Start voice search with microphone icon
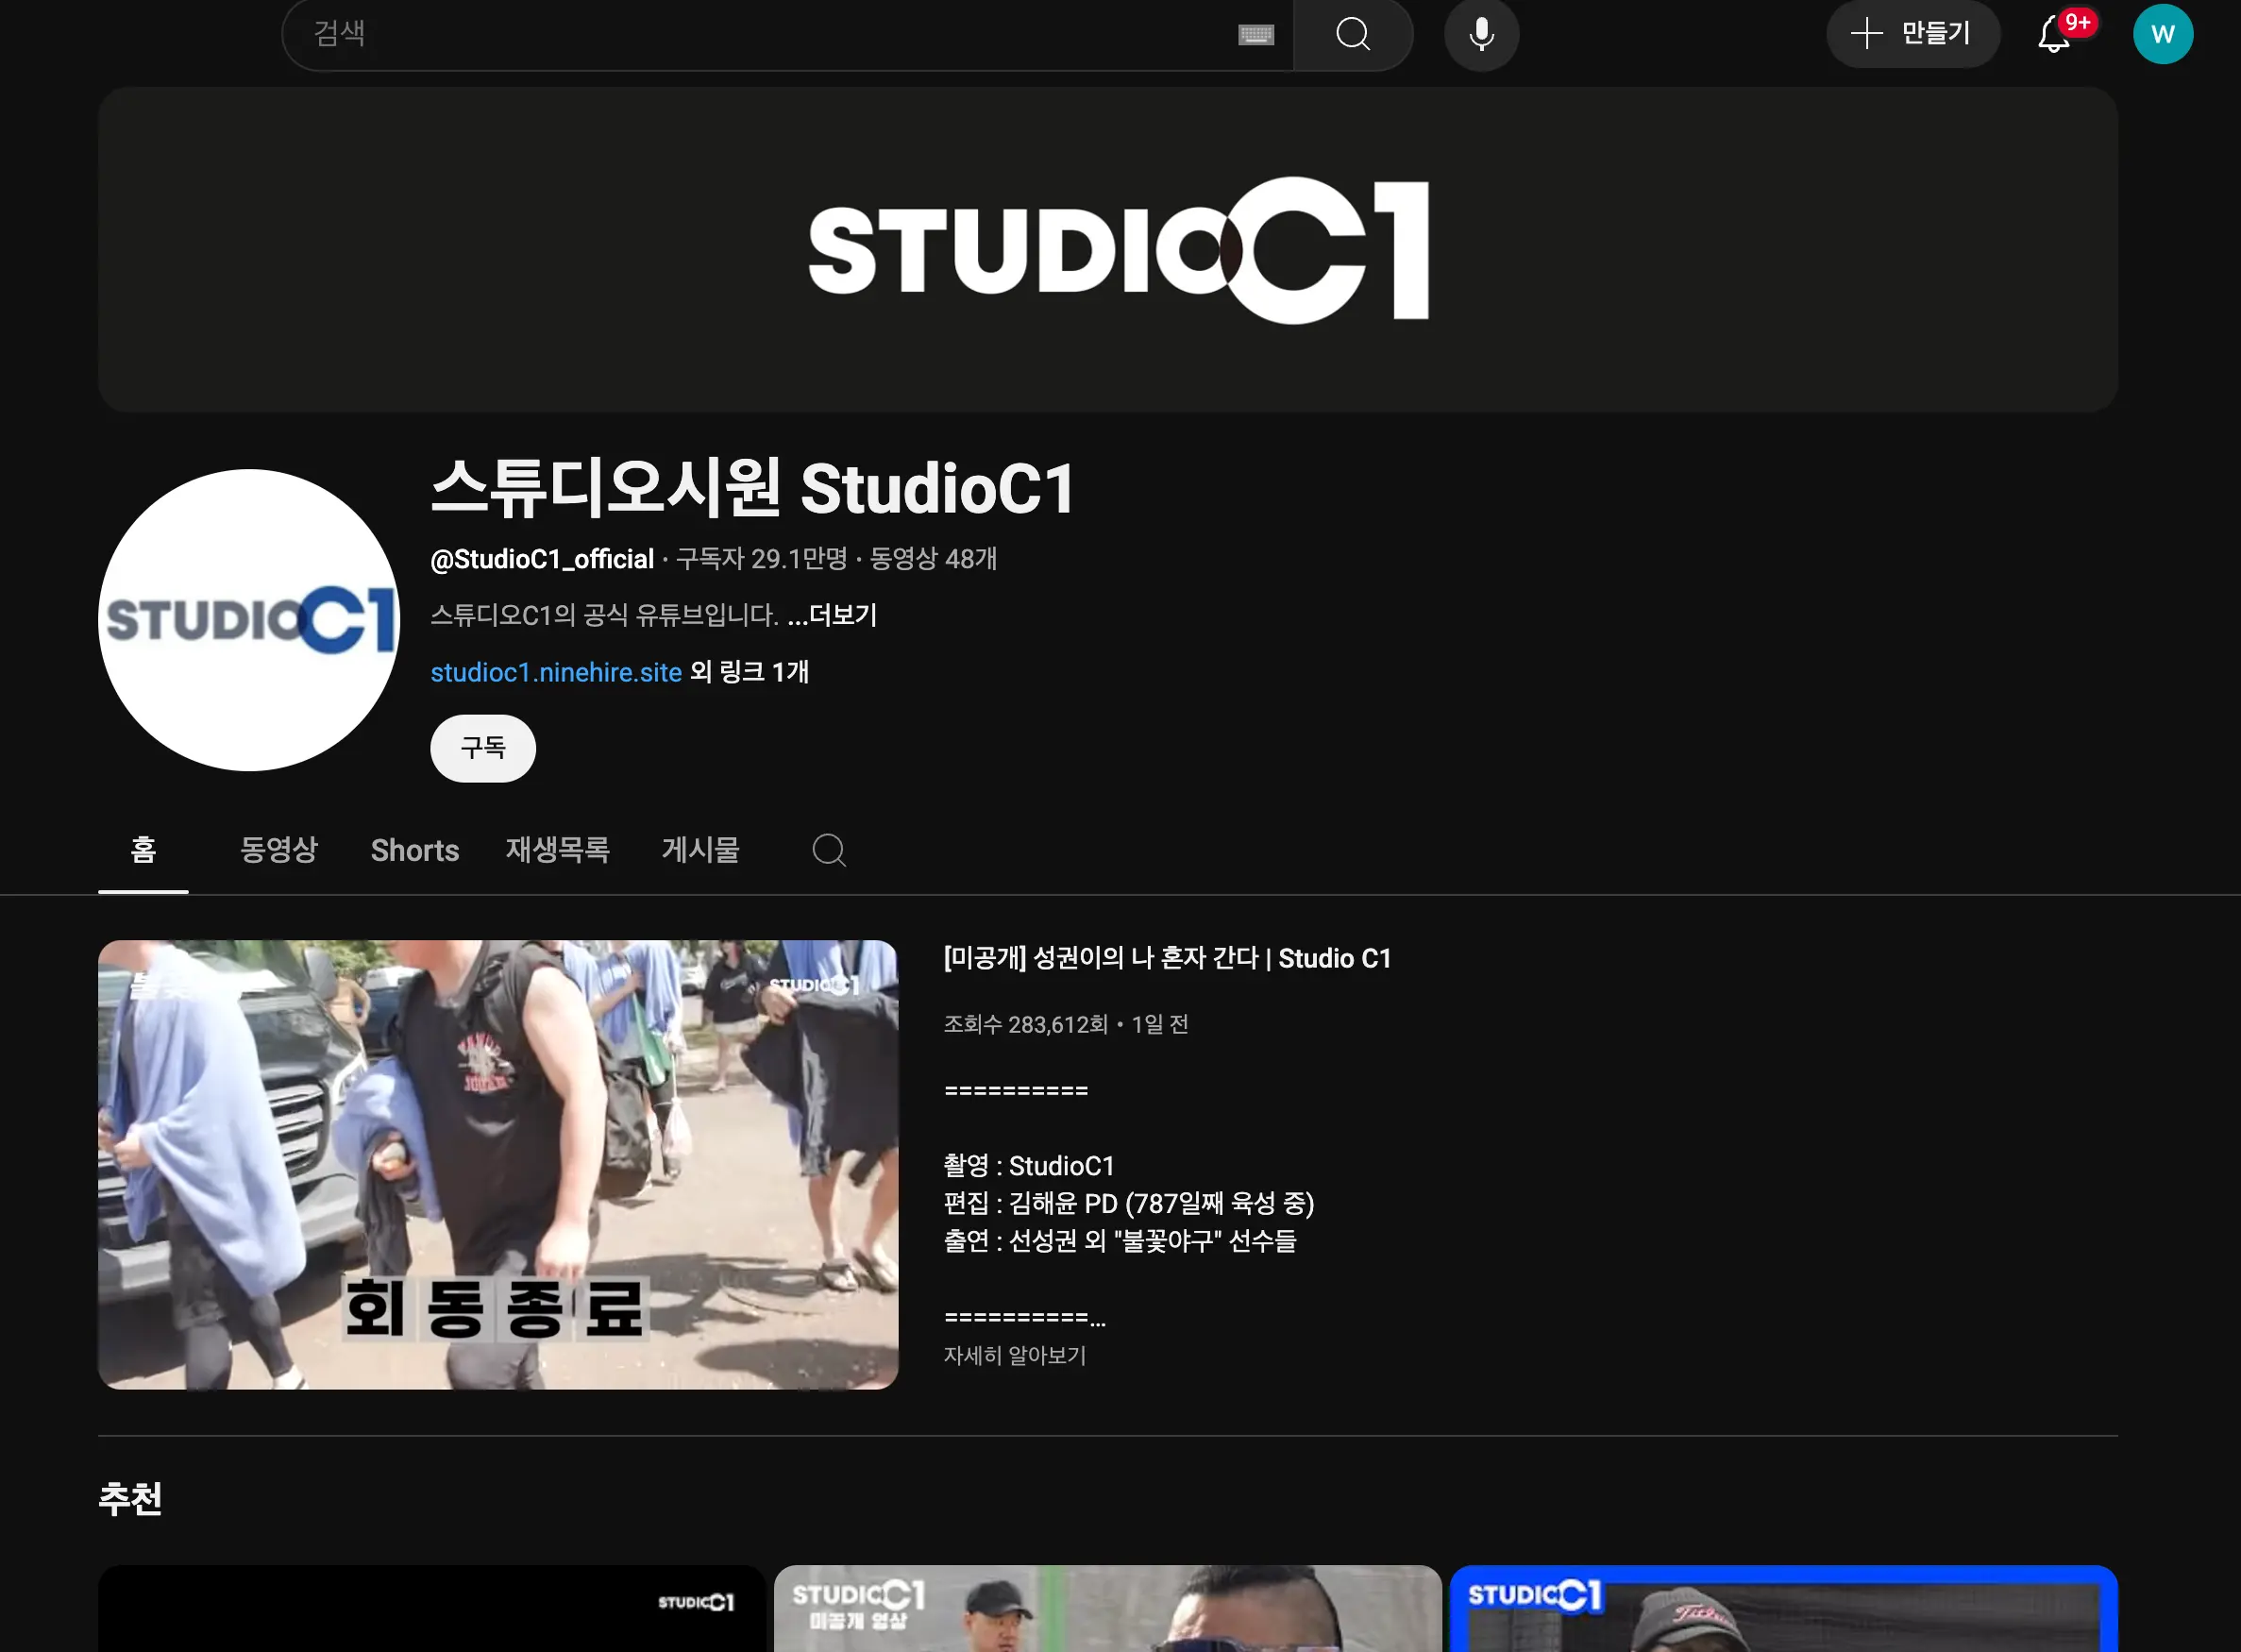This screenshot has height=1652, width=2241. click(1481, 34)
